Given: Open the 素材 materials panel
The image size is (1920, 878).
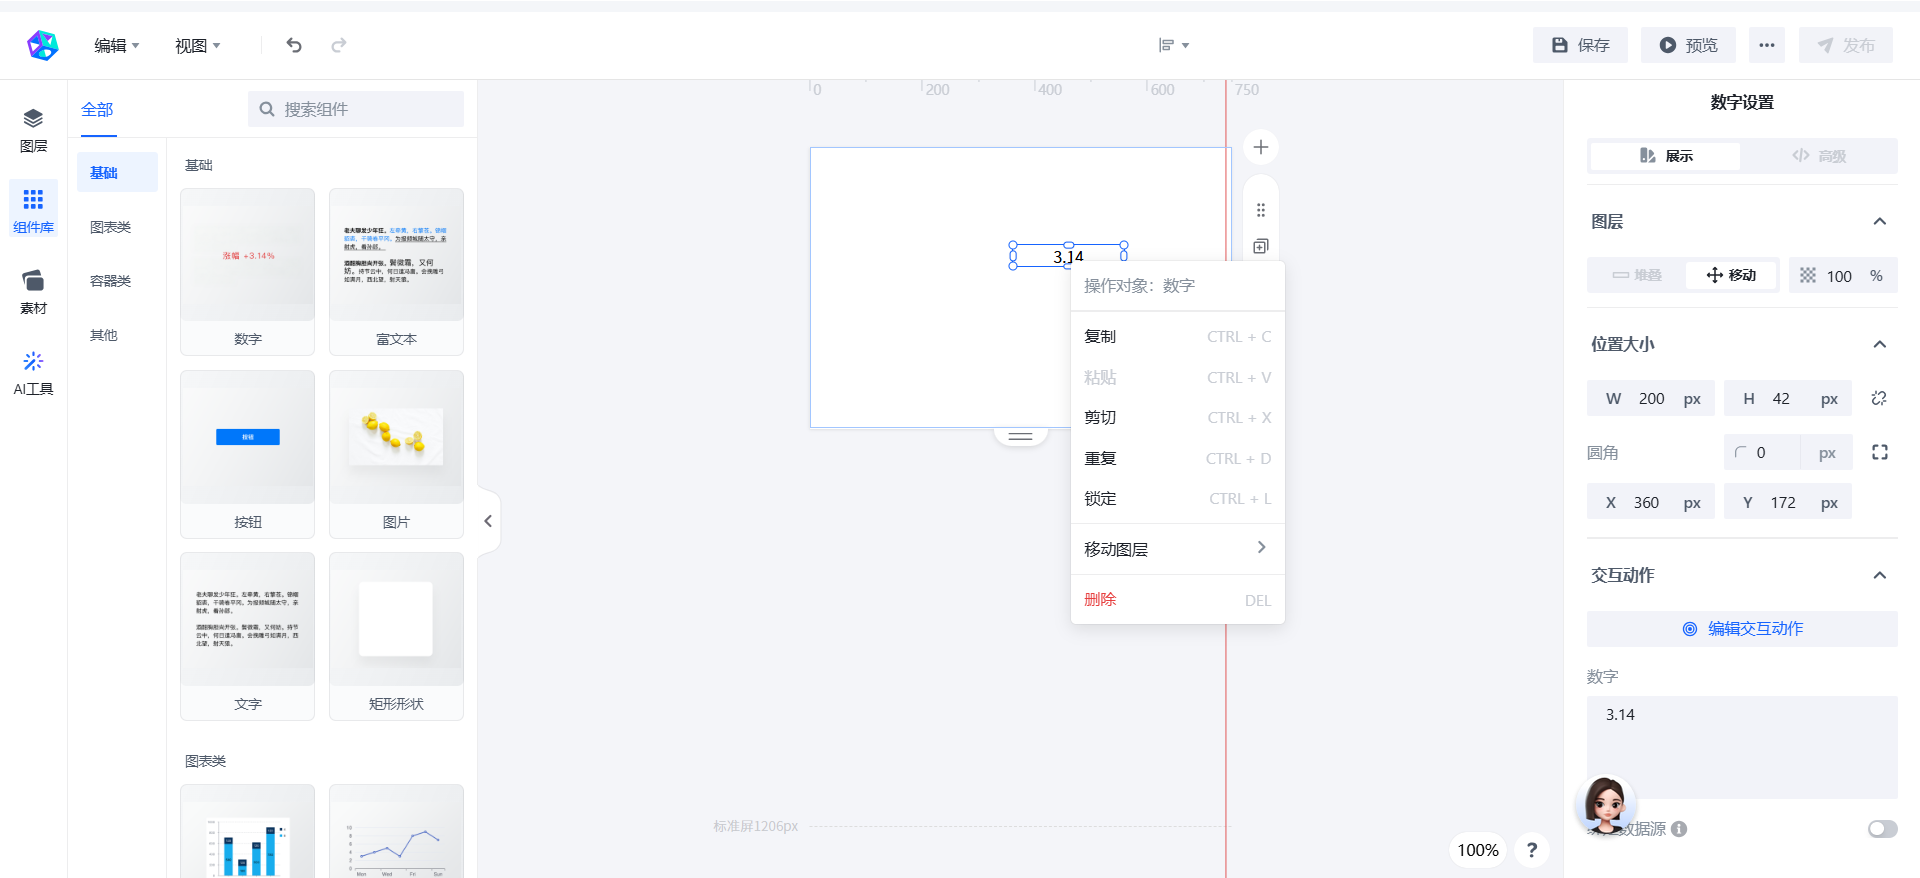Looking at the screenshot, I should pyautogui.click(x=33, y=292).
